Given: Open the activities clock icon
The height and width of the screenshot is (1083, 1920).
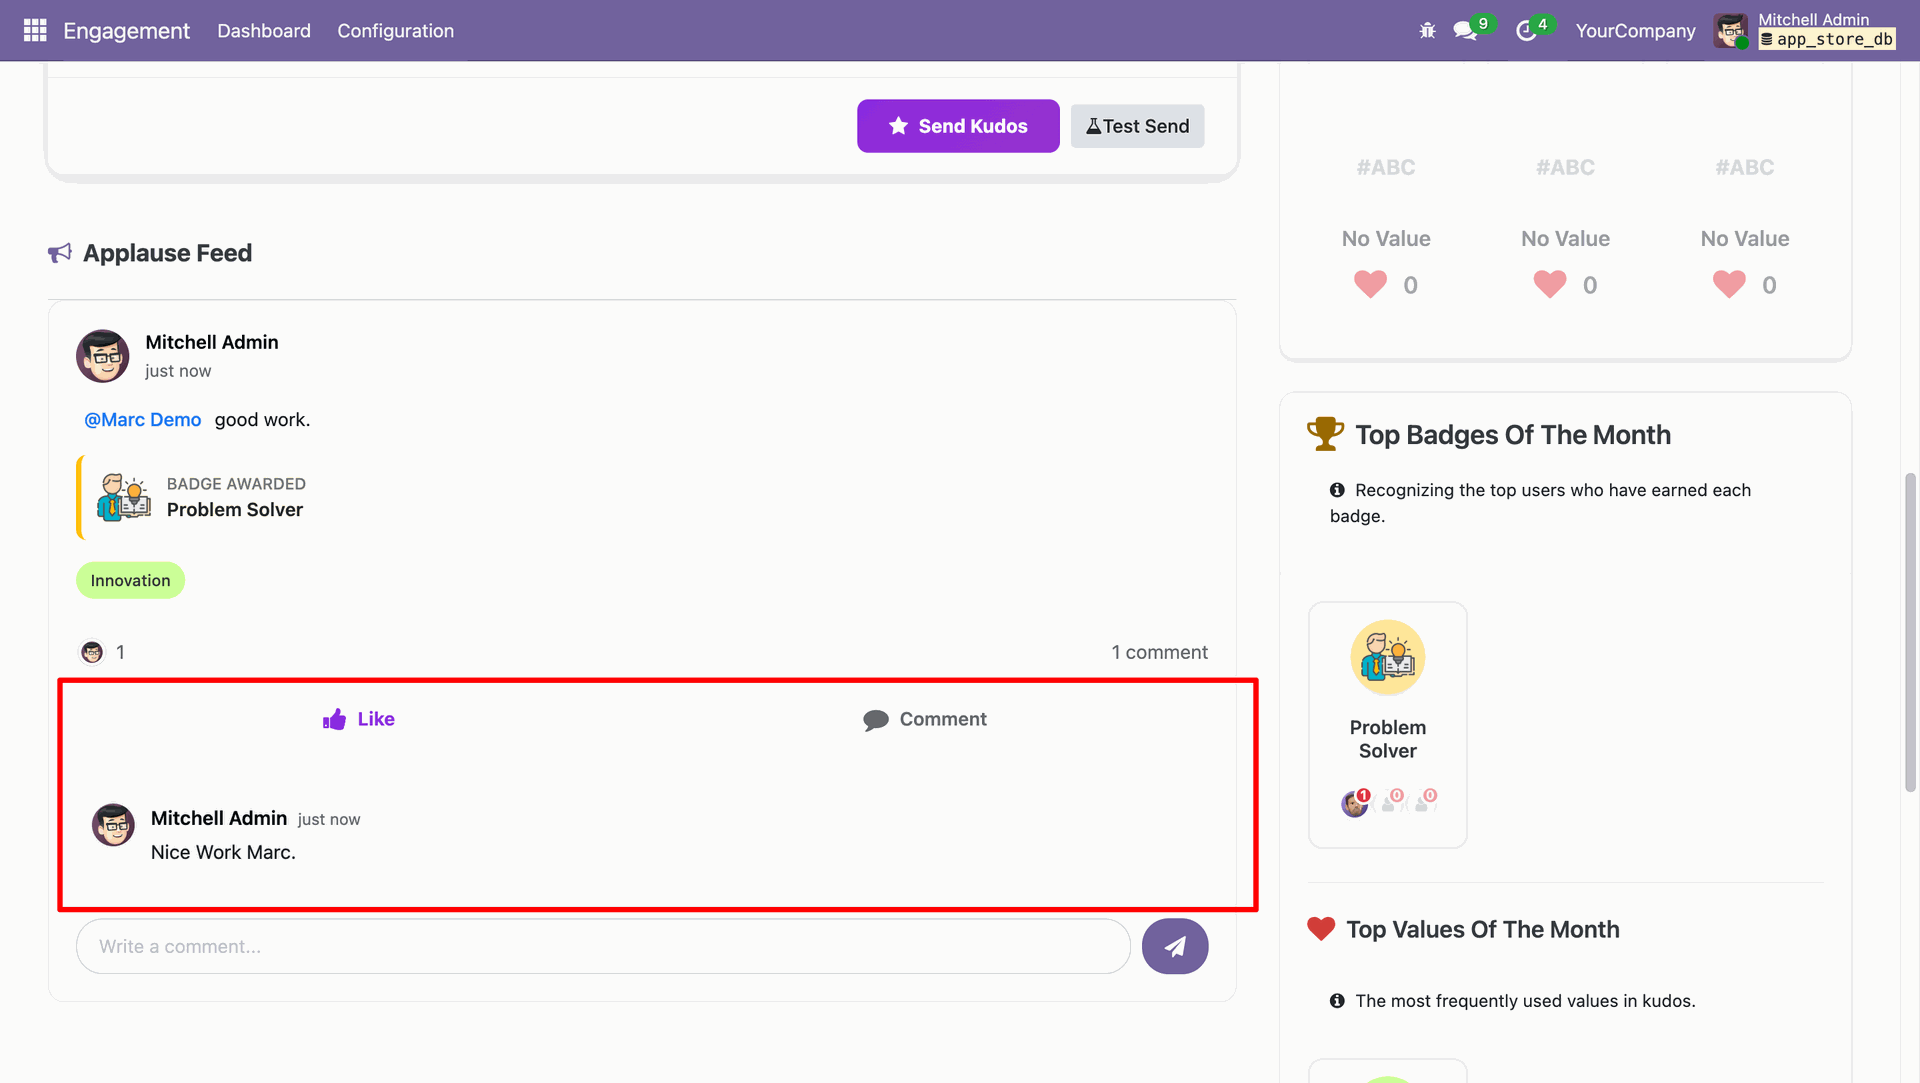Looking at the screenshot, I should click(x=1526, y=31).
